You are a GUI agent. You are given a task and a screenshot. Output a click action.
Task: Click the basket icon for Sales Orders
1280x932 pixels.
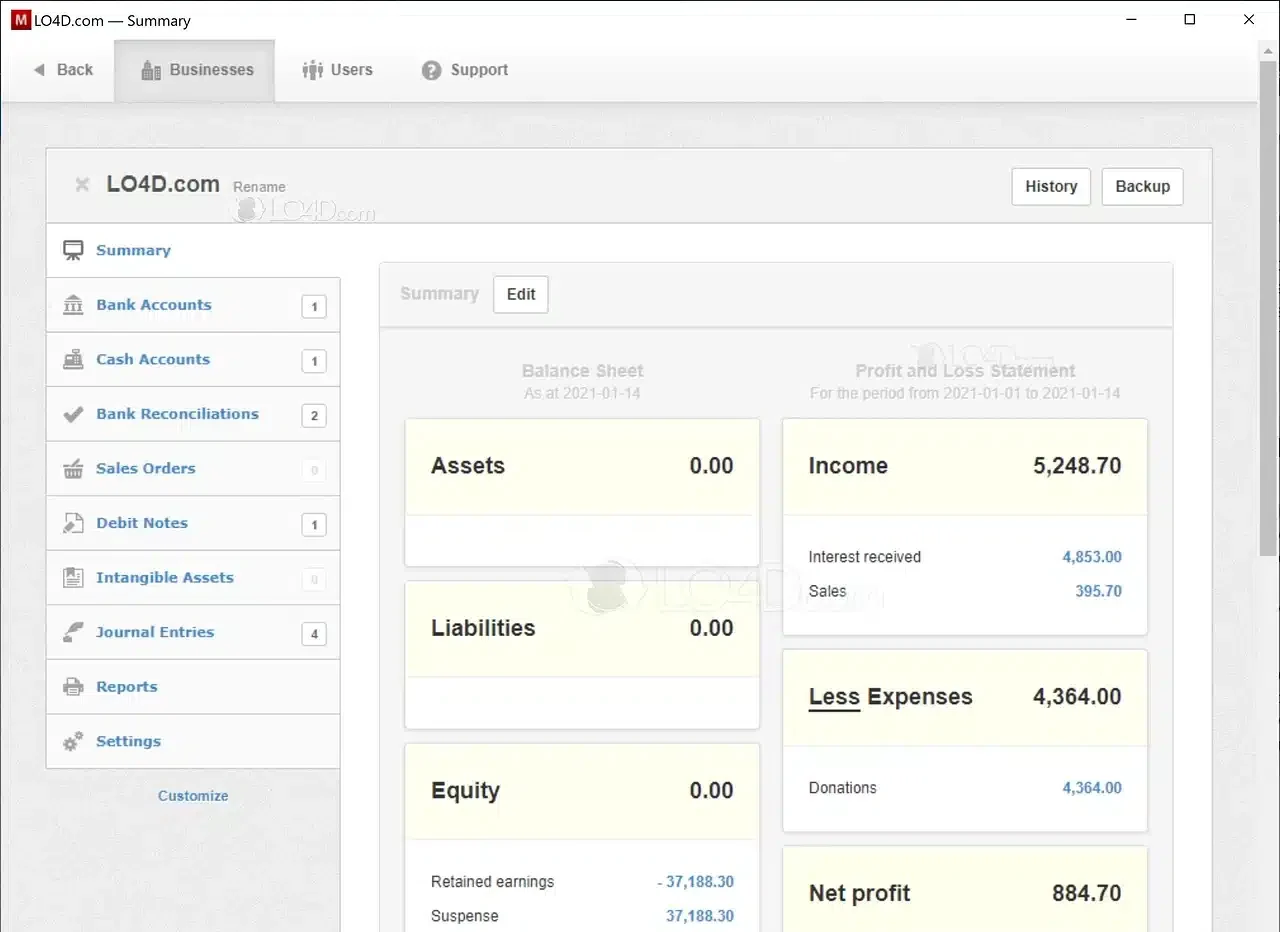tap(73, 469)
